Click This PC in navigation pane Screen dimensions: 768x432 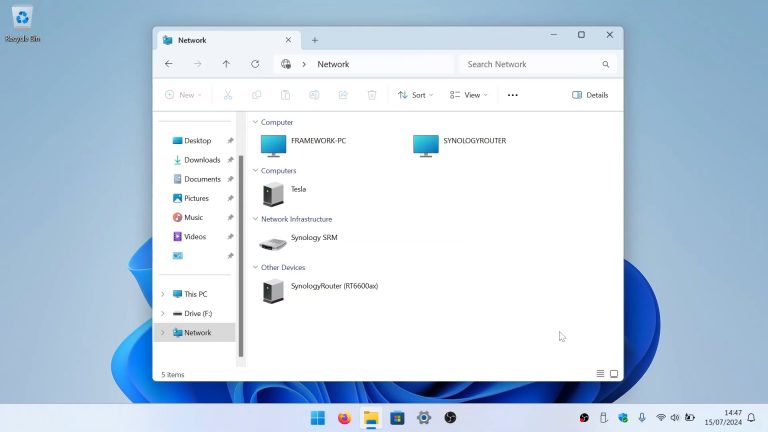[195, 294]
